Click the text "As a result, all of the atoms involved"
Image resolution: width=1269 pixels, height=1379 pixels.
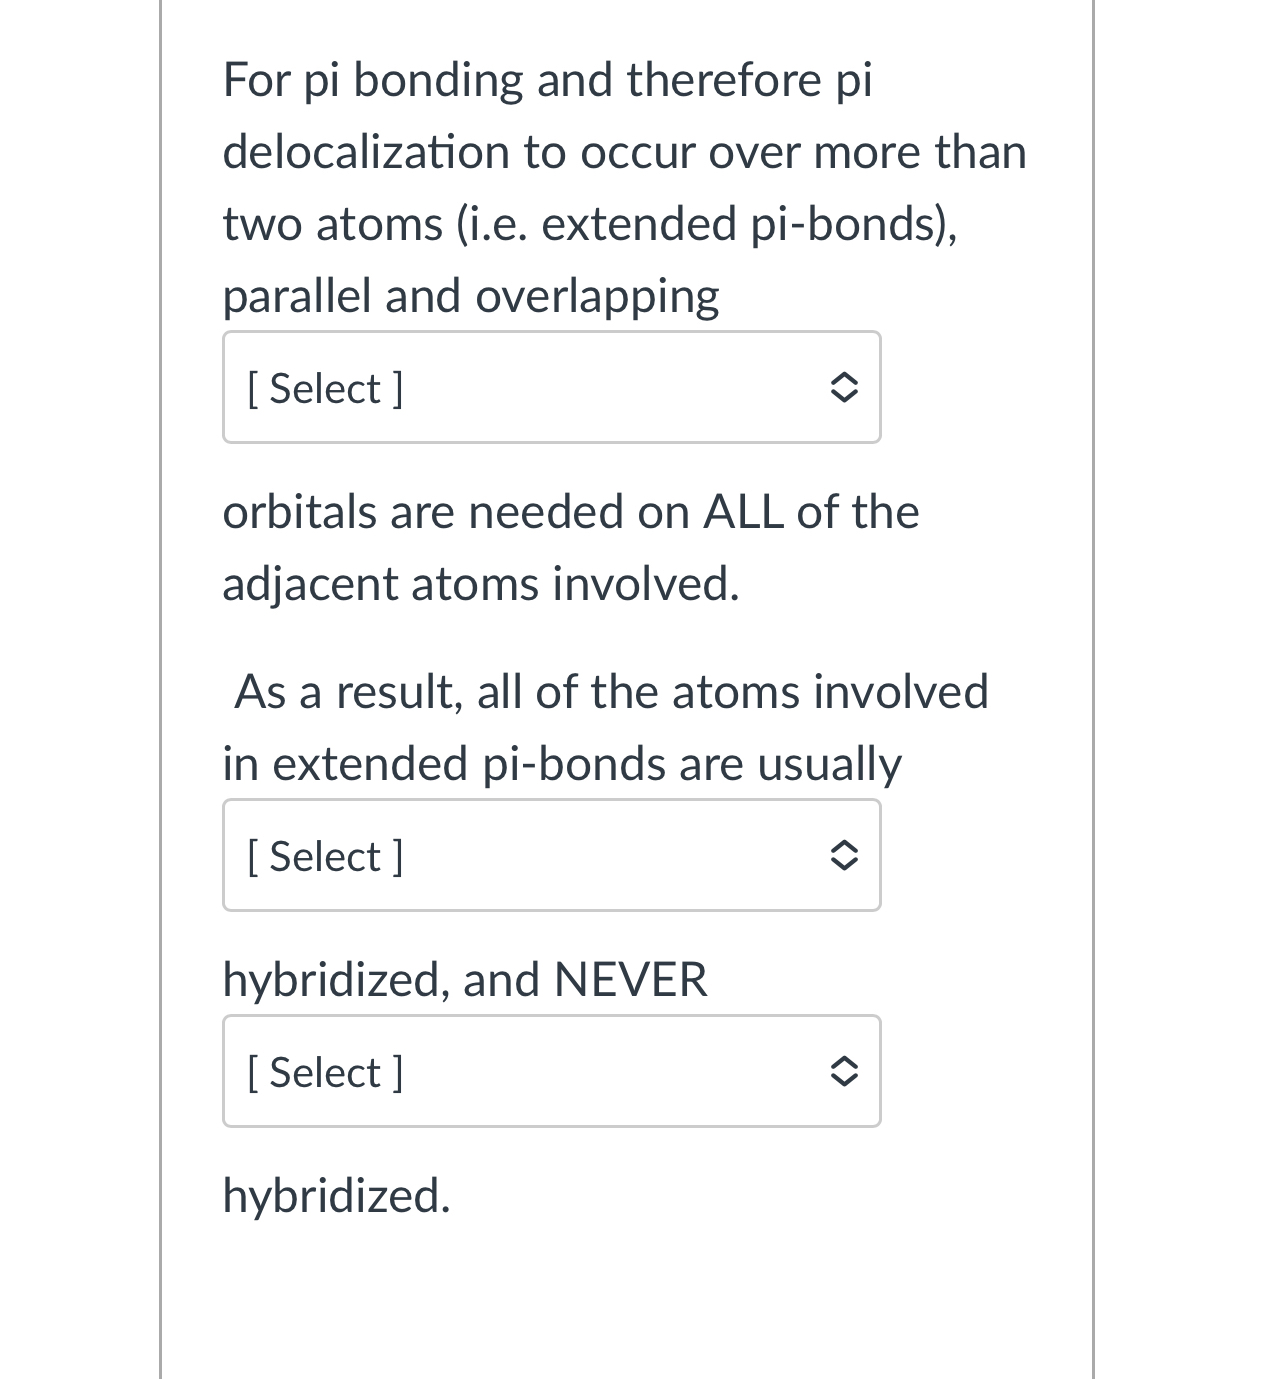click(x=611, y=692)
